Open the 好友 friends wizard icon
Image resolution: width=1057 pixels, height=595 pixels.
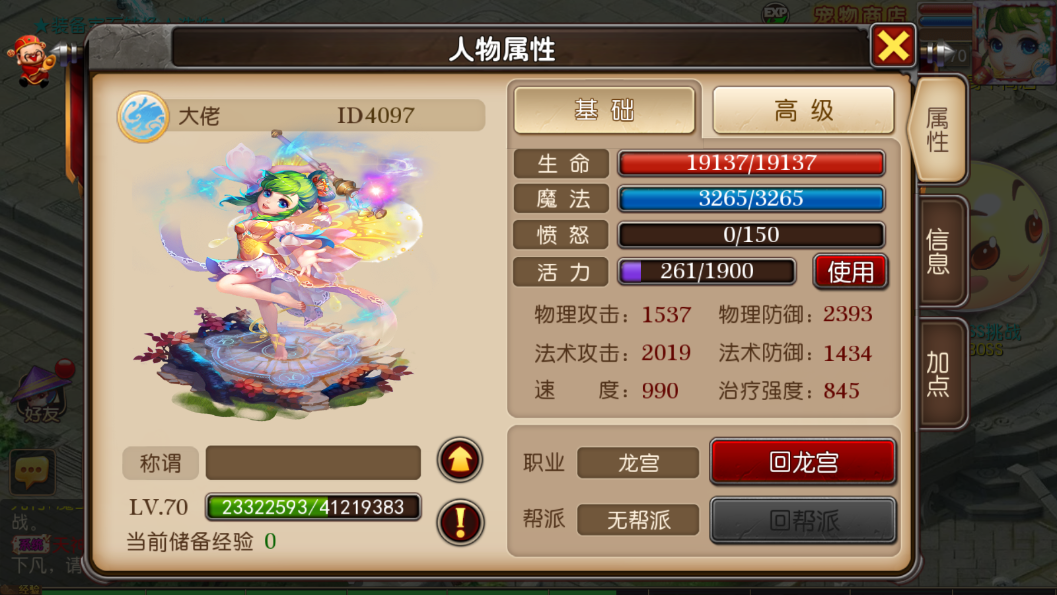(x=42, y=393)
